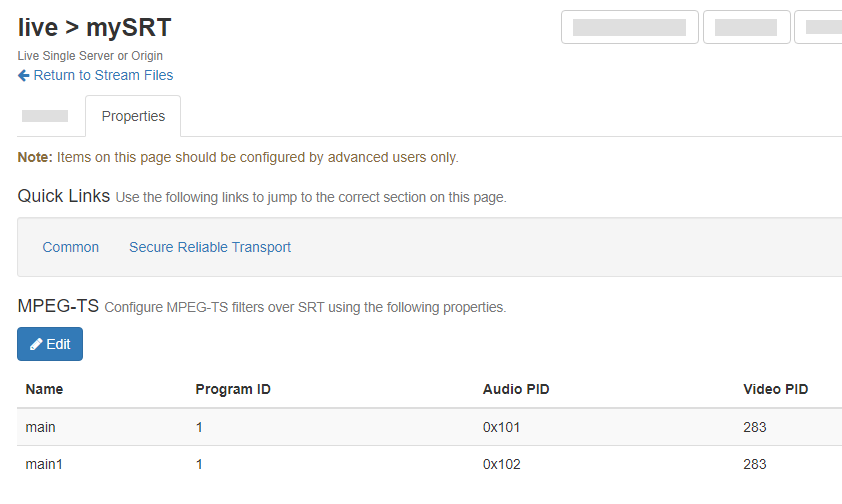842x504 pixels.
Task: Select the greyed-out tab left of Properties
Action: pyautogui.click(x=45, y=116)
